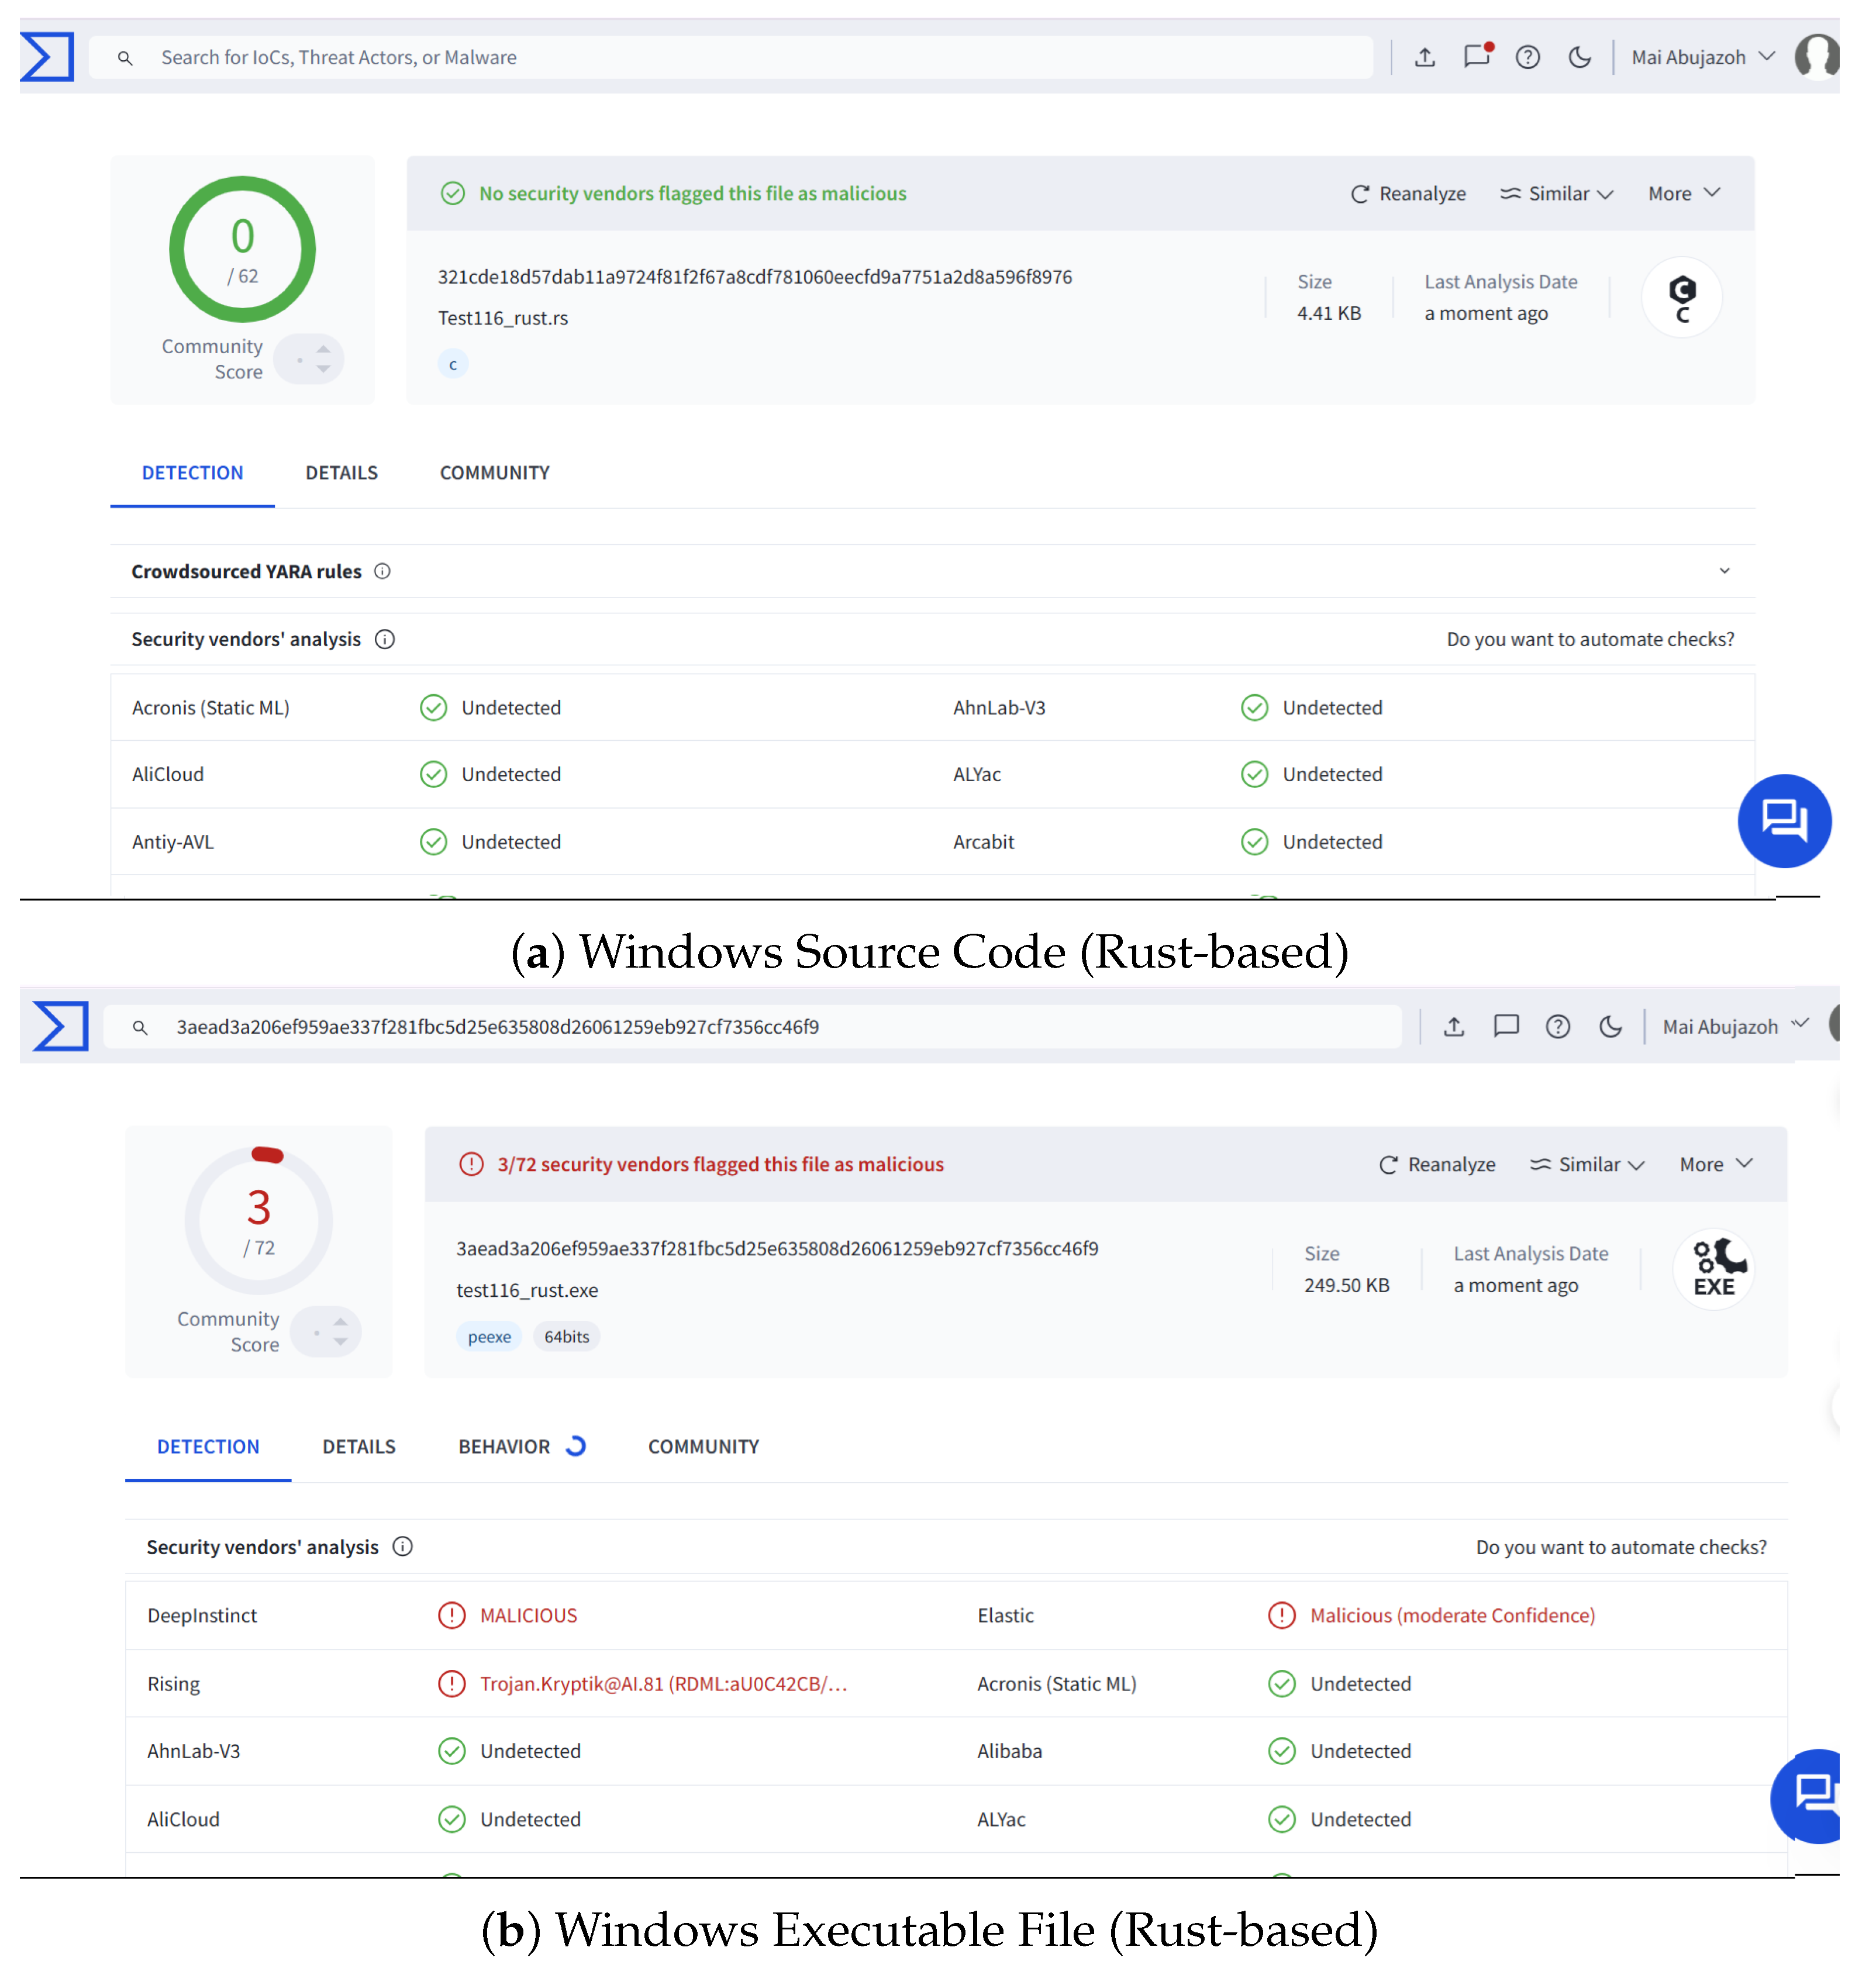Image resolution: width=1876 pixels, height=1968 pixels.
Task: Click file name 'Test116_rust.rs'
Action: pyautogui.click(x=503, y=318)
